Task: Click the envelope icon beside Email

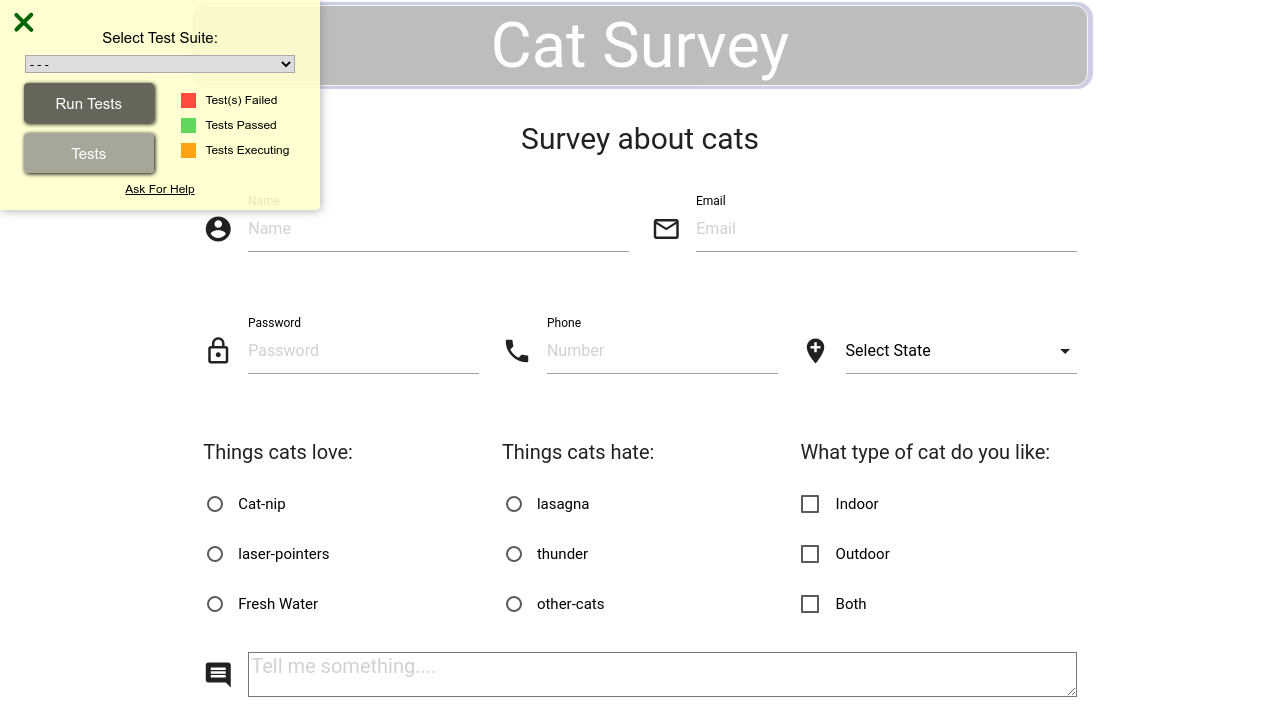Action: pyautogui.click(x=666, y=229)
